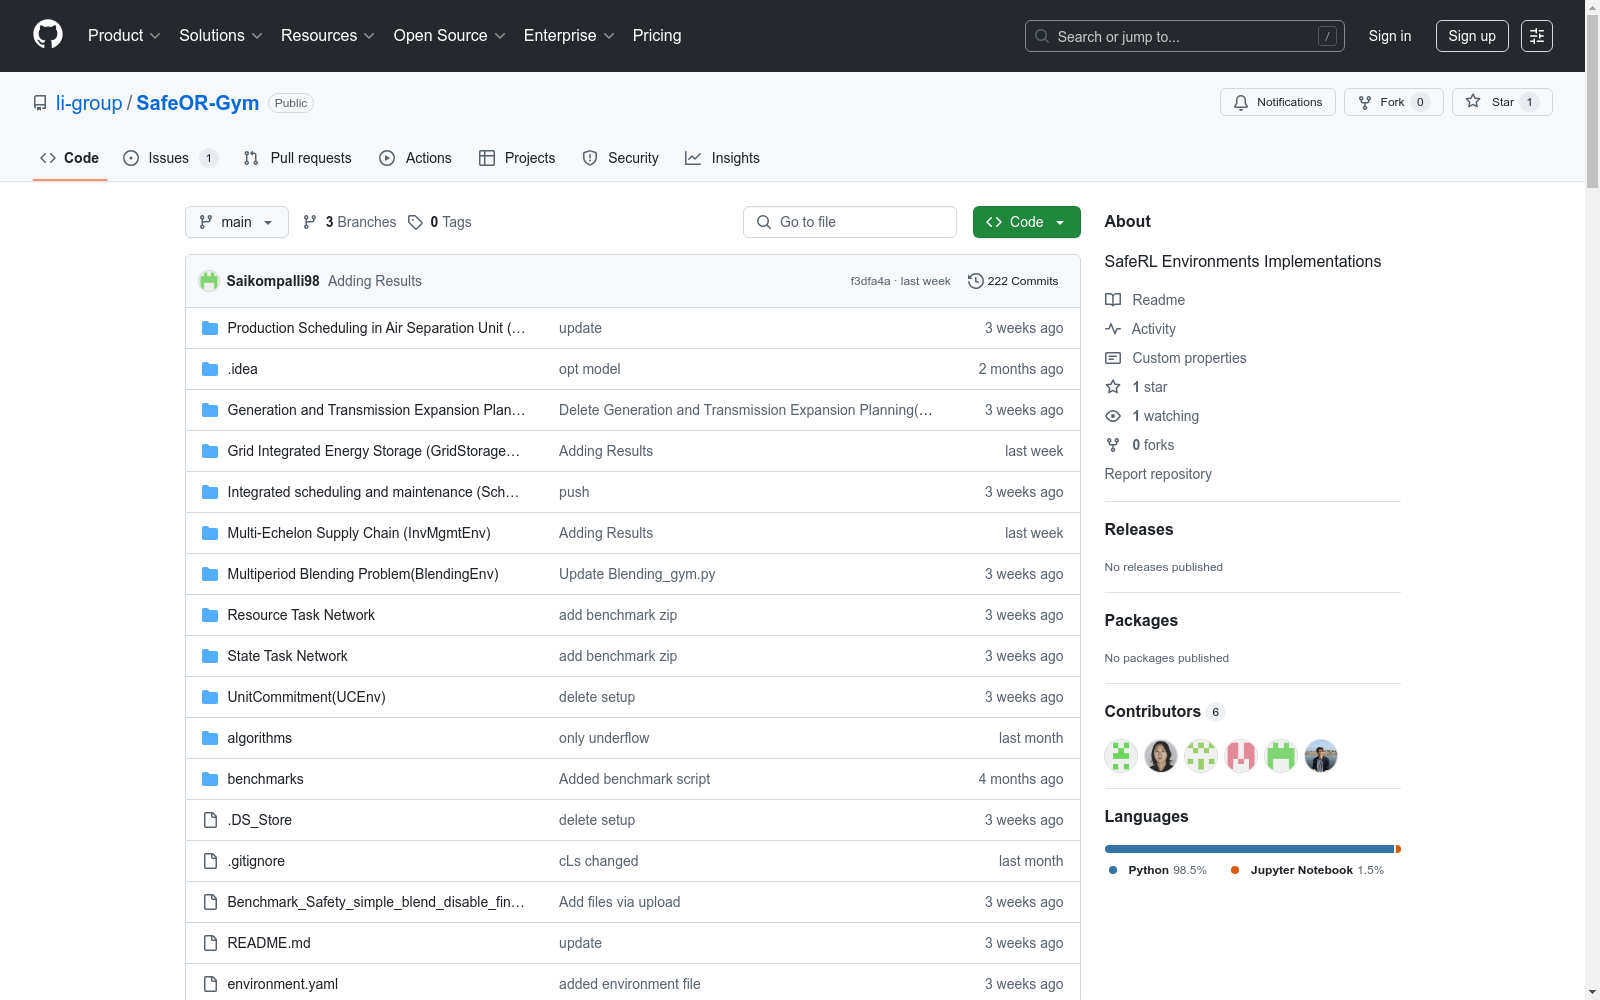1600x1000 pixels.
Task: Expand the Open Source menu
Action: coord(450,36)
